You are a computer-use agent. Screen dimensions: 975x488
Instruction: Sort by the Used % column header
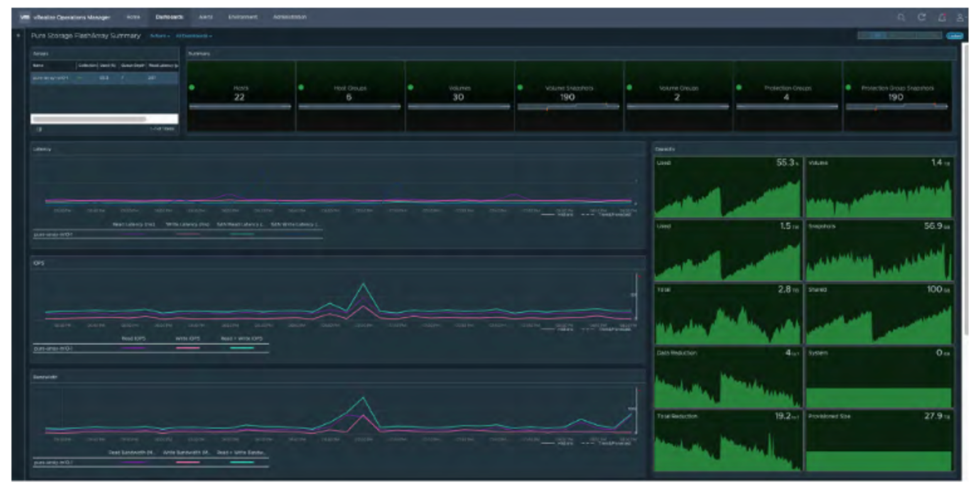click(x=108, y=65)
